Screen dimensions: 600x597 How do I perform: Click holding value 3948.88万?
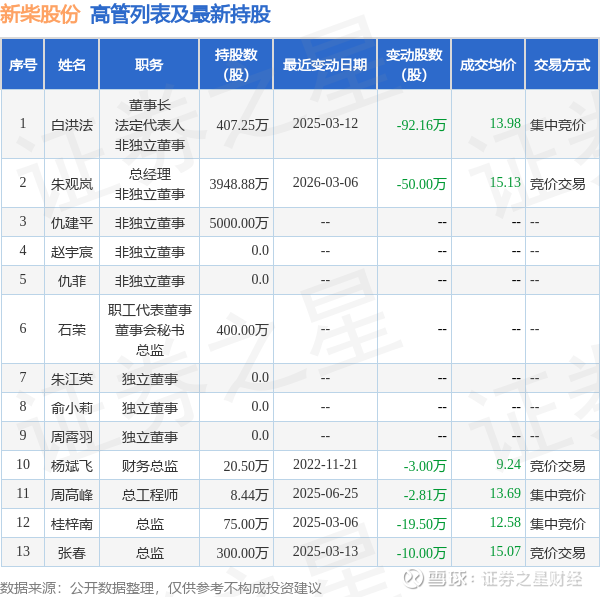[239, 184]
